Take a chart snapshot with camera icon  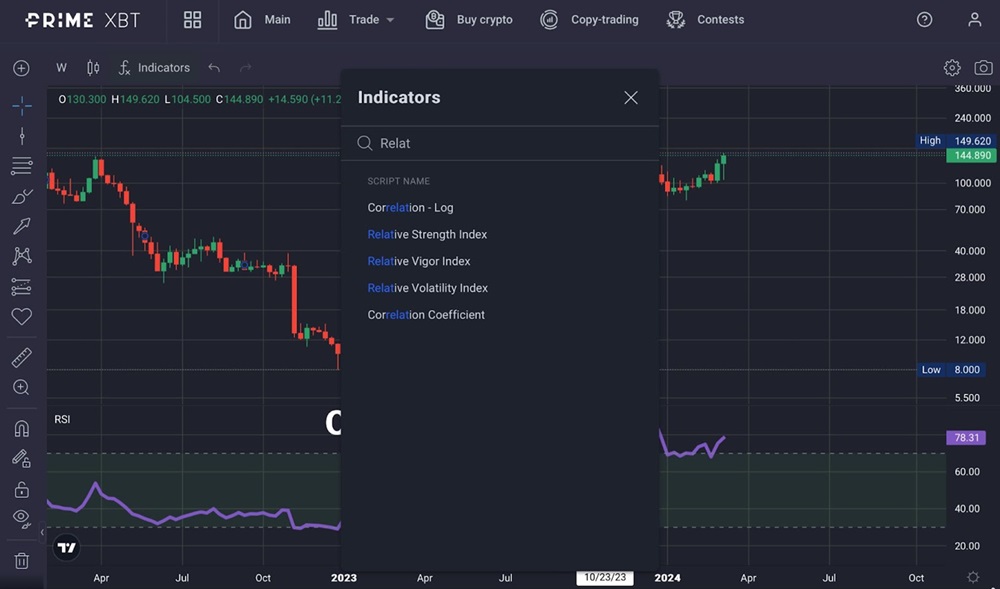[983, 68]
